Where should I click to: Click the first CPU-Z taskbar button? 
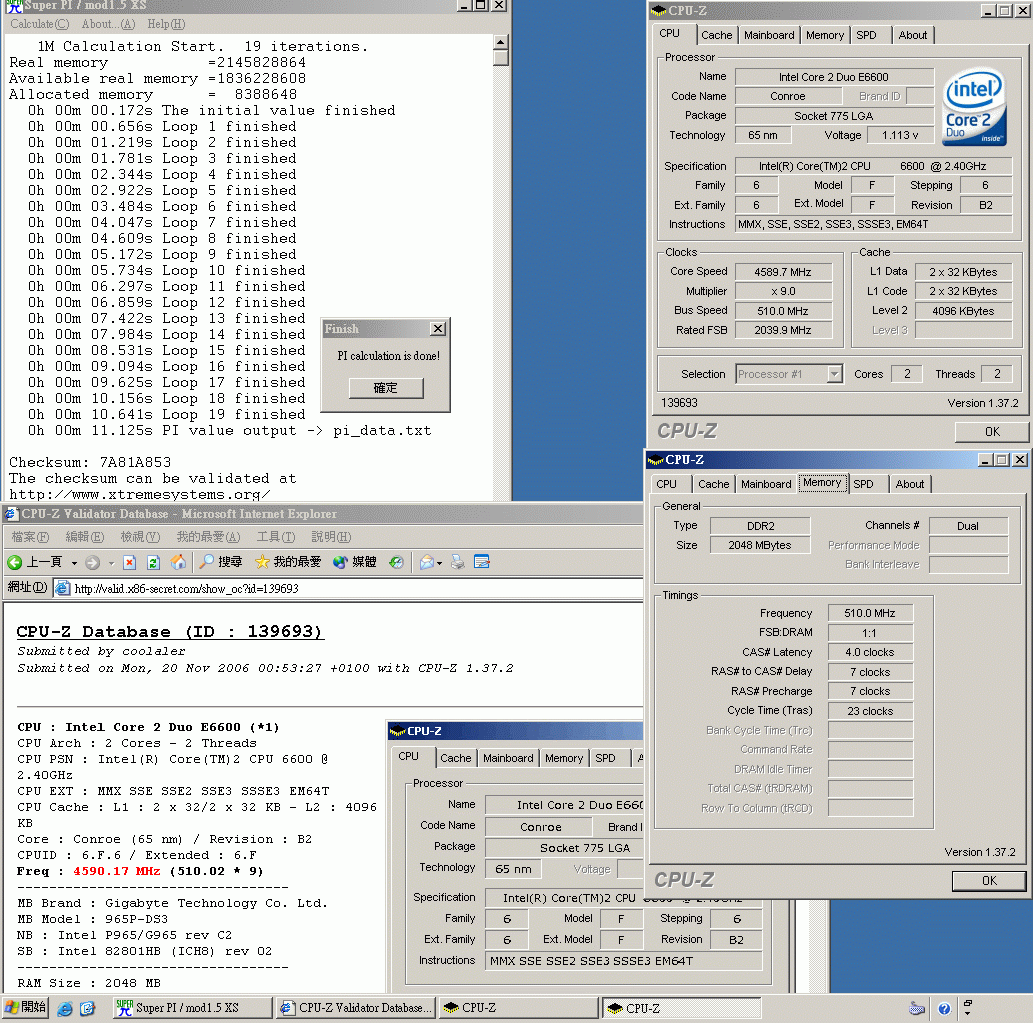[518, 1008]
